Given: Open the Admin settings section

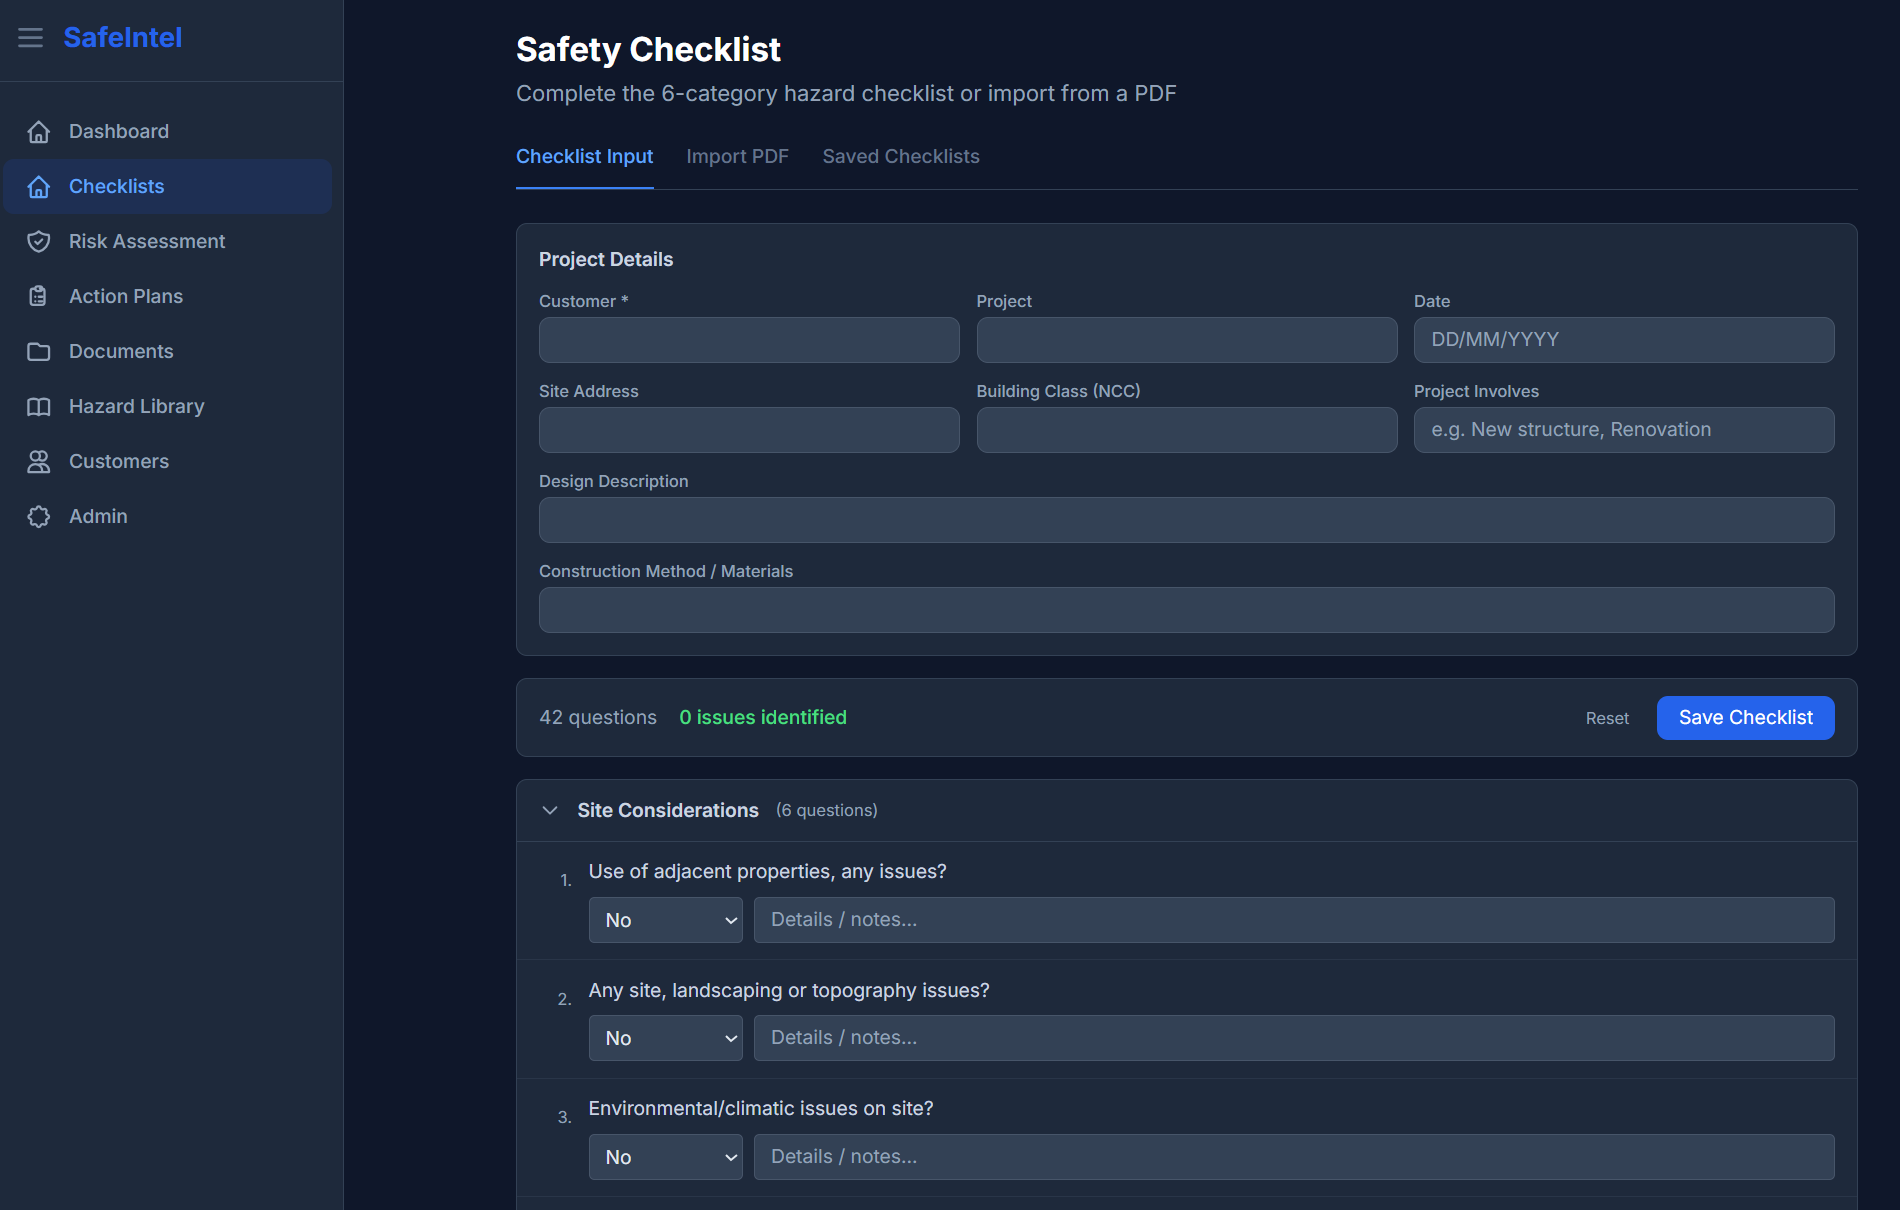Looking at the screenshot, I should [x=98, y=516].
